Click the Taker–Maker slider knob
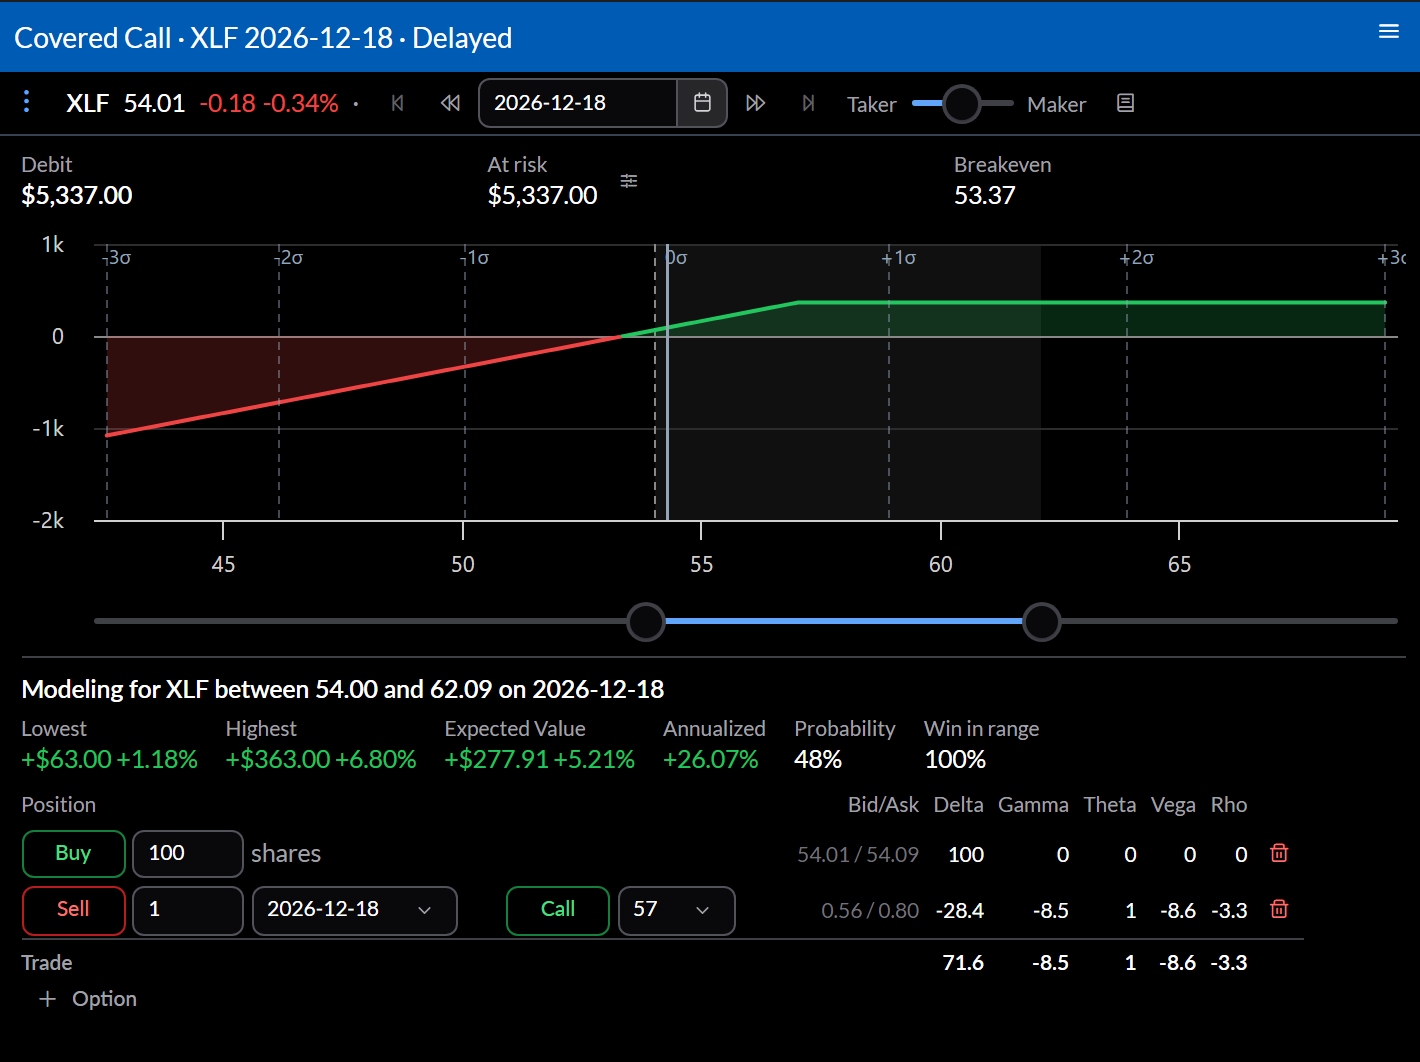 962,103
